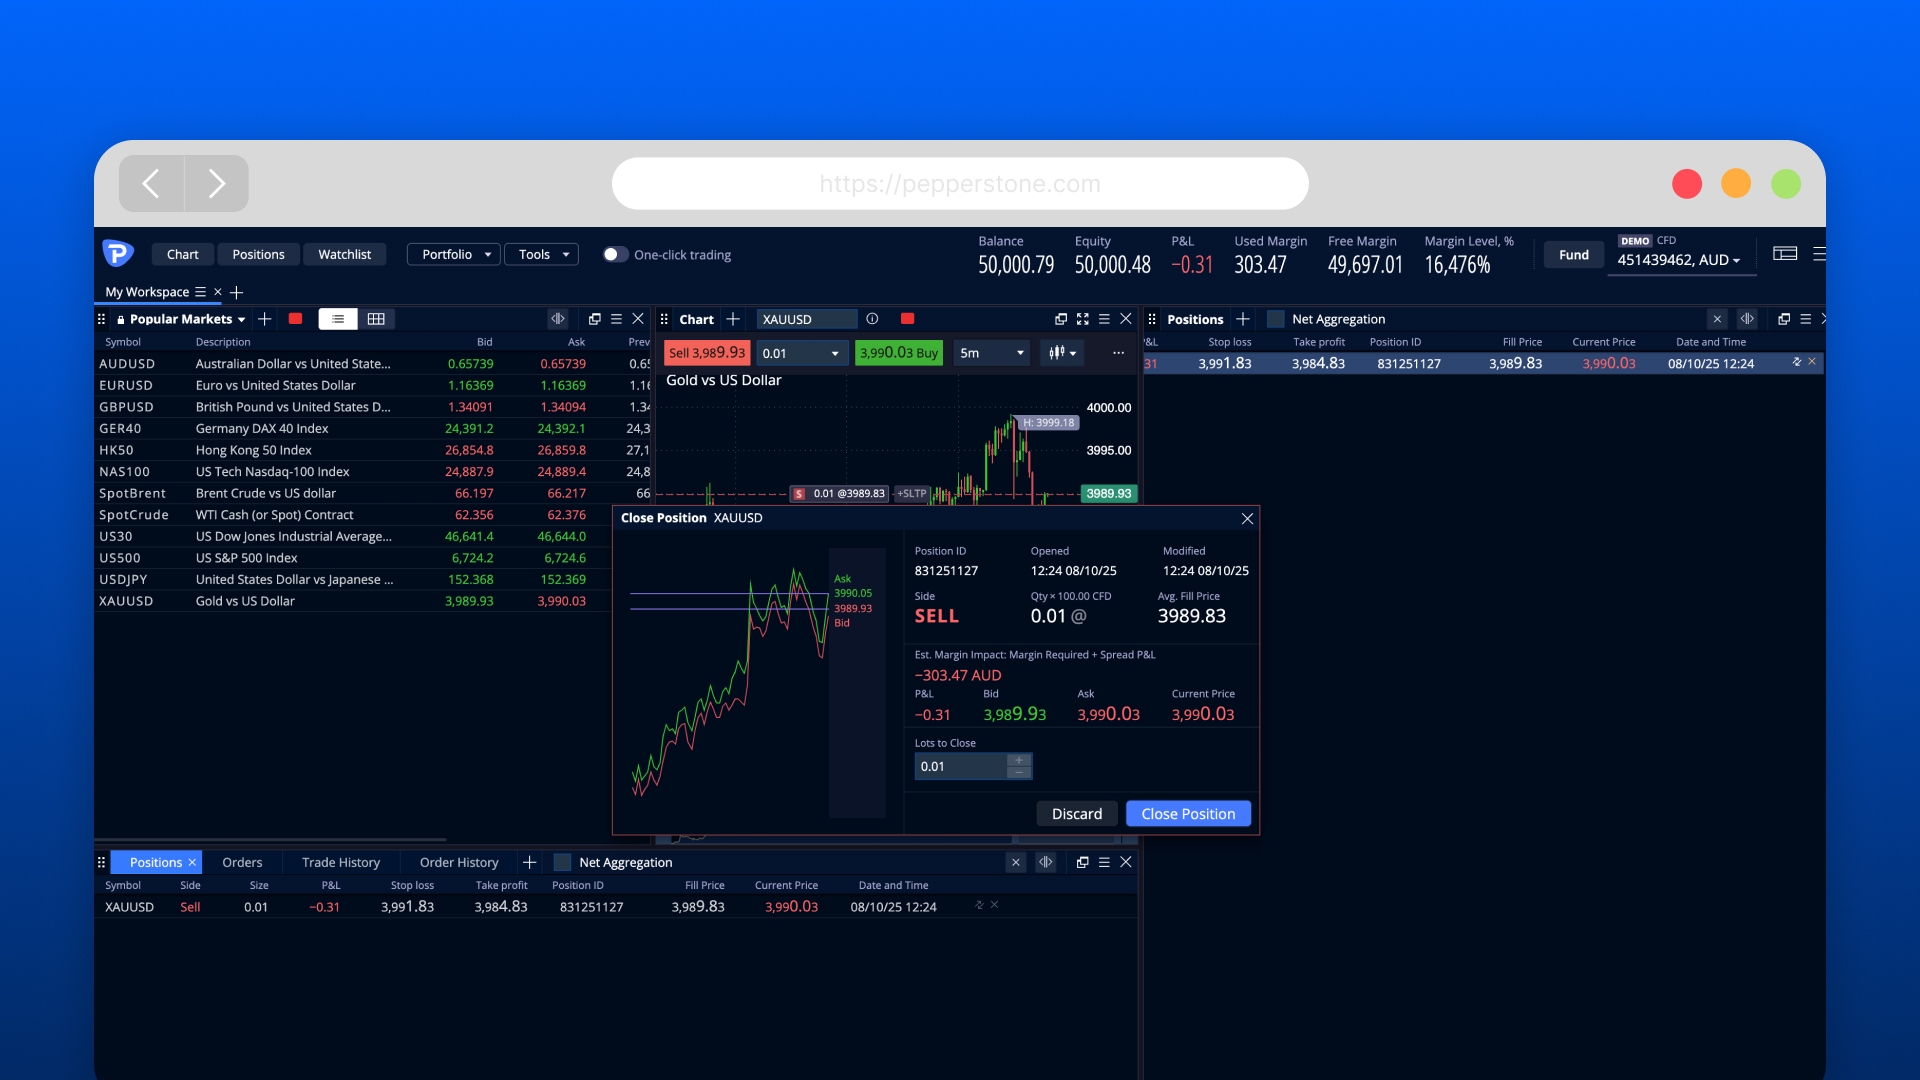This screenshot has height=1080, width=1920.
Task: Switch to Trade History tab
Action: point(340,862)
